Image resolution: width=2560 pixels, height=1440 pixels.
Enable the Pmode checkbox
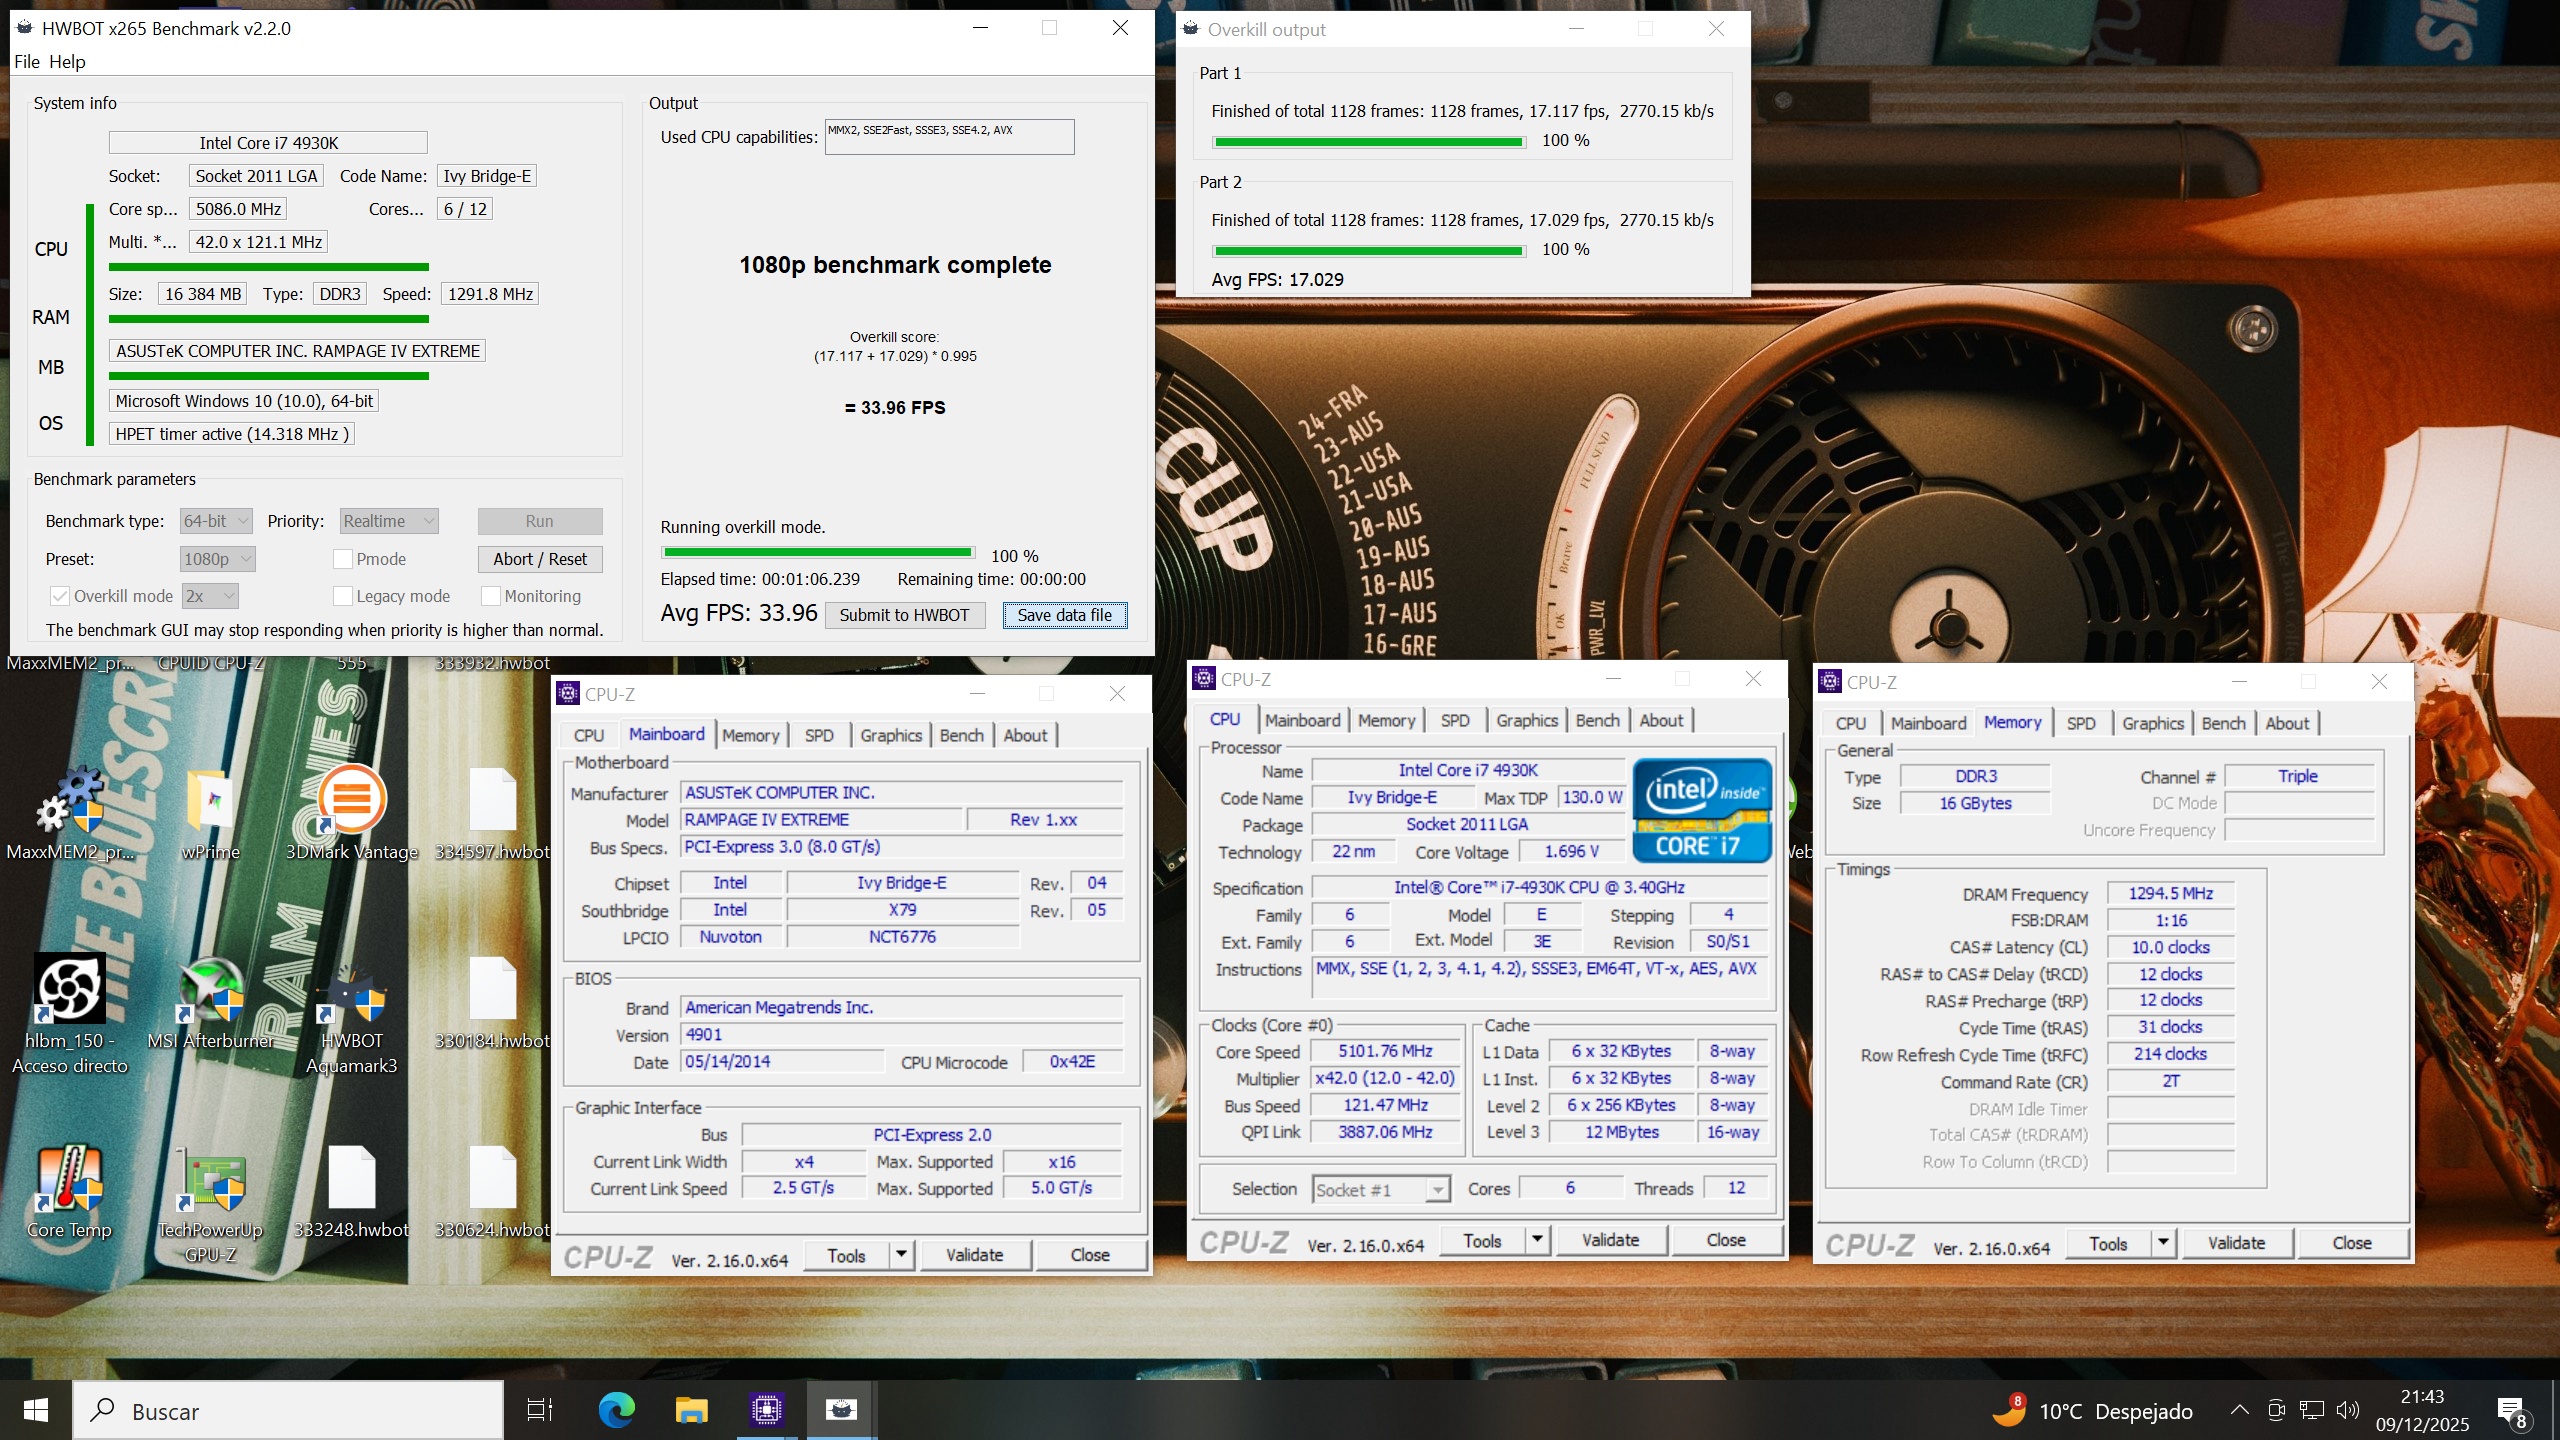pos(343,559)
